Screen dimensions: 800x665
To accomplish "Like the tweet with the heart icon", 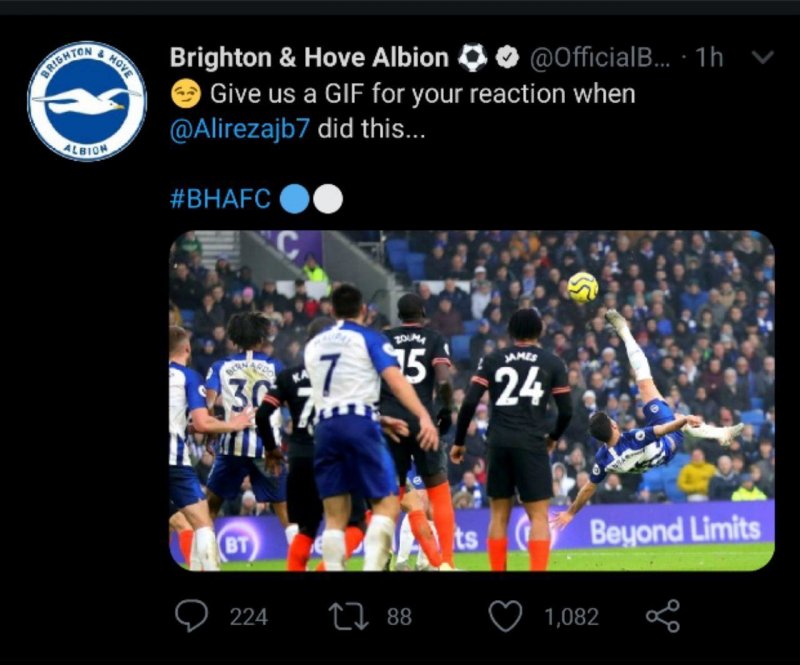I will pyautogui.click(x=506, y=616).
